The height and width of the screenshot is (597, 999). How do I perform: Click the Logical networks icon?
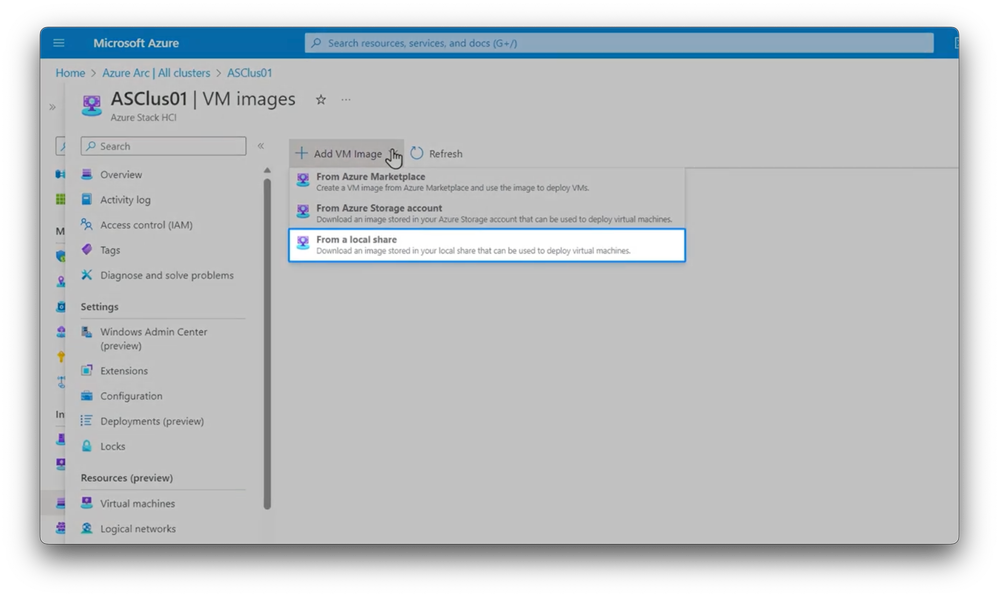point(87,528)
